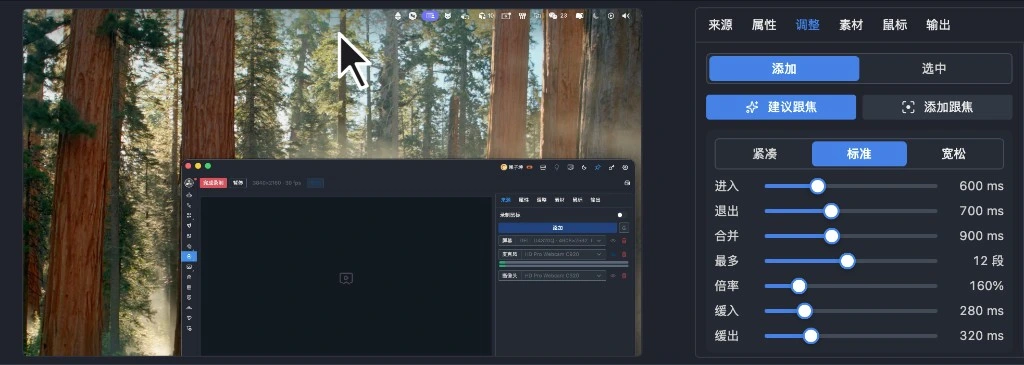
Task: Click the highlighted blue sidebar icon in preview
Action: (189, 257)
